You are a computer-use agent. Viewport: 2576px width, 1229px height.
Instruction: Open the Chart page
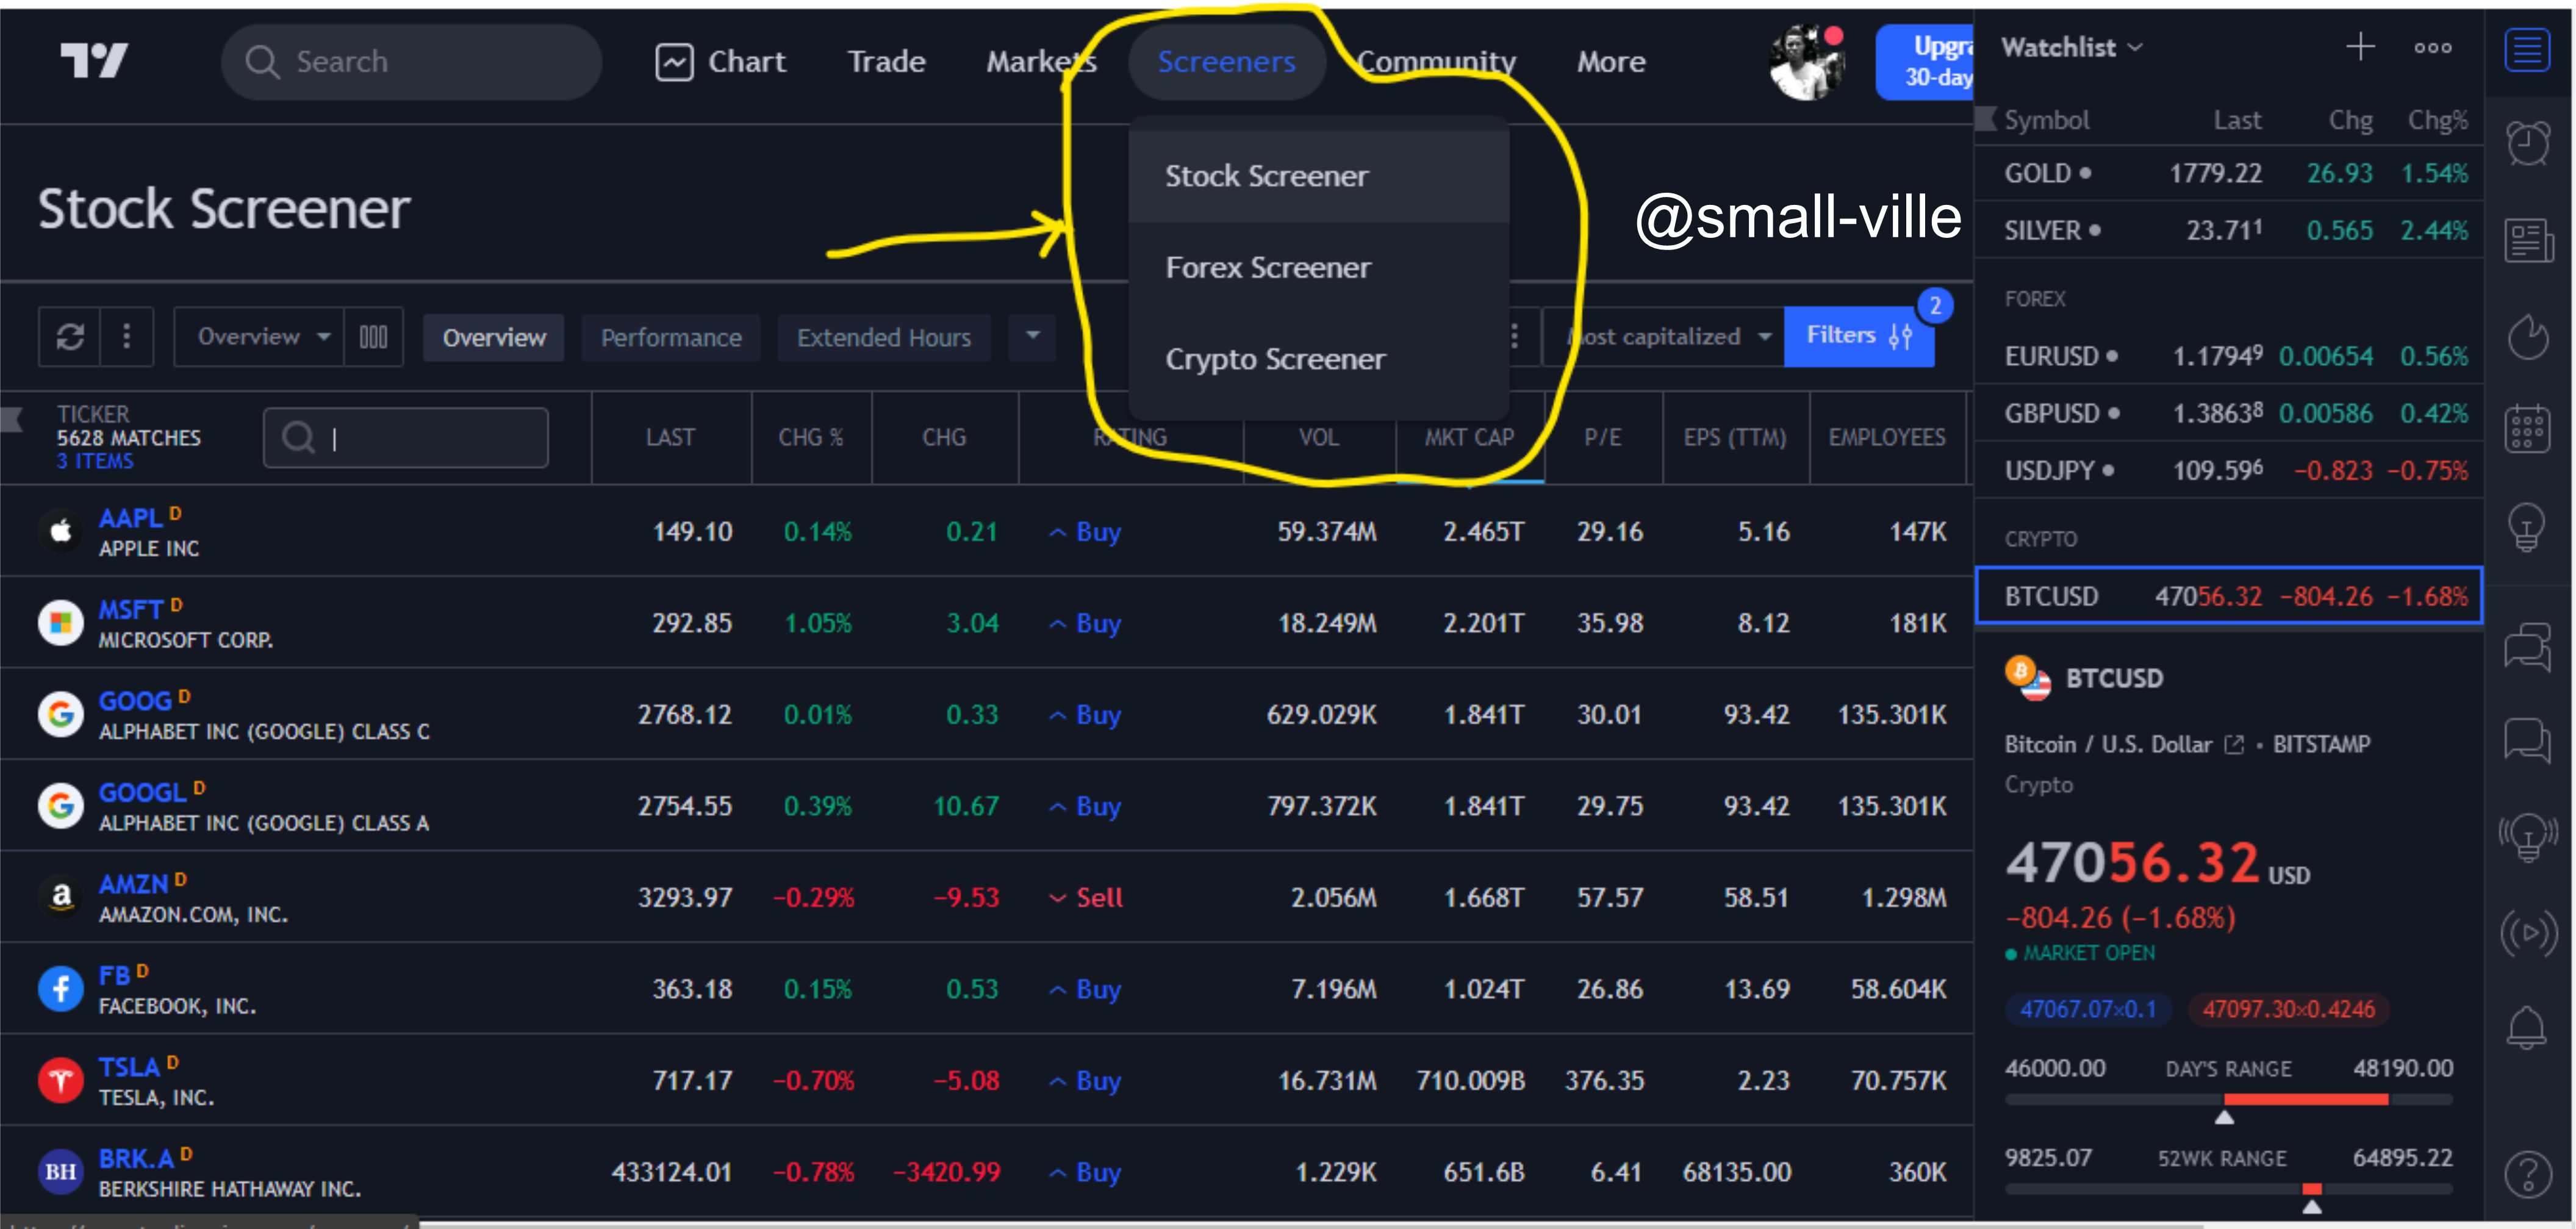[x=720, y=62]
